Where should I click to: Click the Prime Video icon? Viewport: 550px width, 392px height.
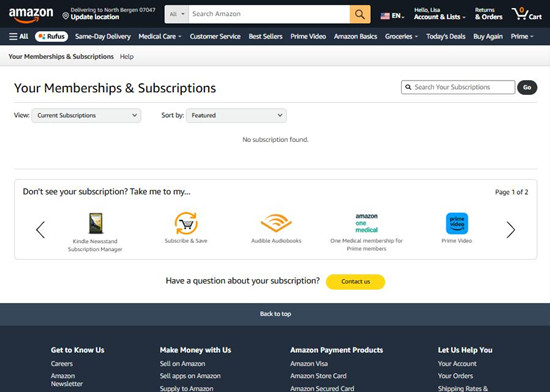tap(457, 223)
